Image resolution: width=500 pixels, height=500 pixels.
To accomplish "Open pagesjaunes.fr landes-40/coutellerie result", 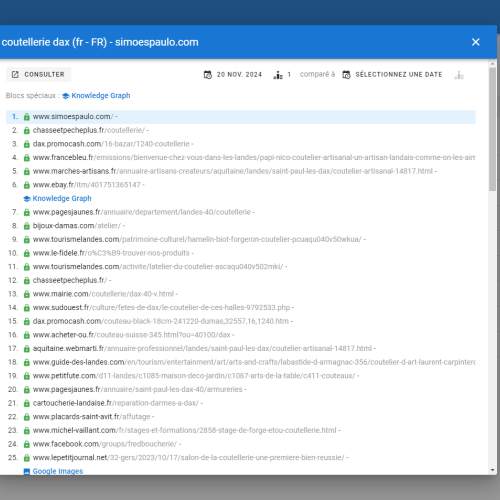I will pyautogui.click(x=142, y=212).
